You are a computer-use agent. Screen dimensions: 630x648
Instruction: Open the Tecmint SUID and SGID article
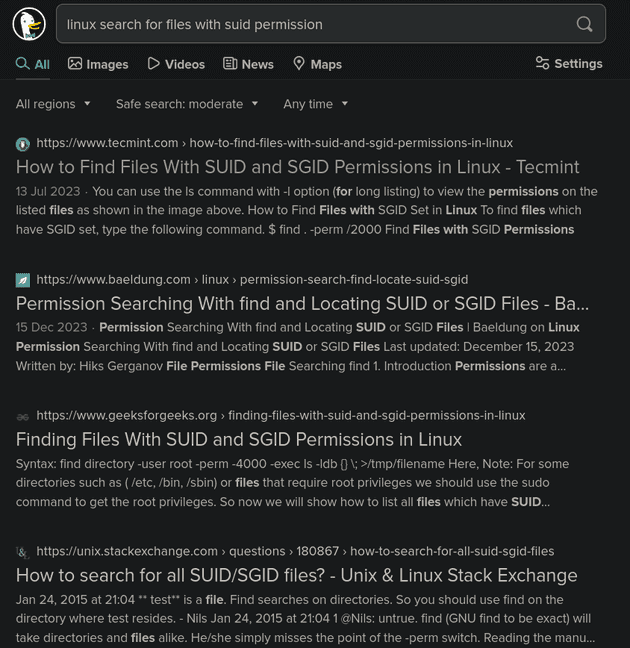297,167
